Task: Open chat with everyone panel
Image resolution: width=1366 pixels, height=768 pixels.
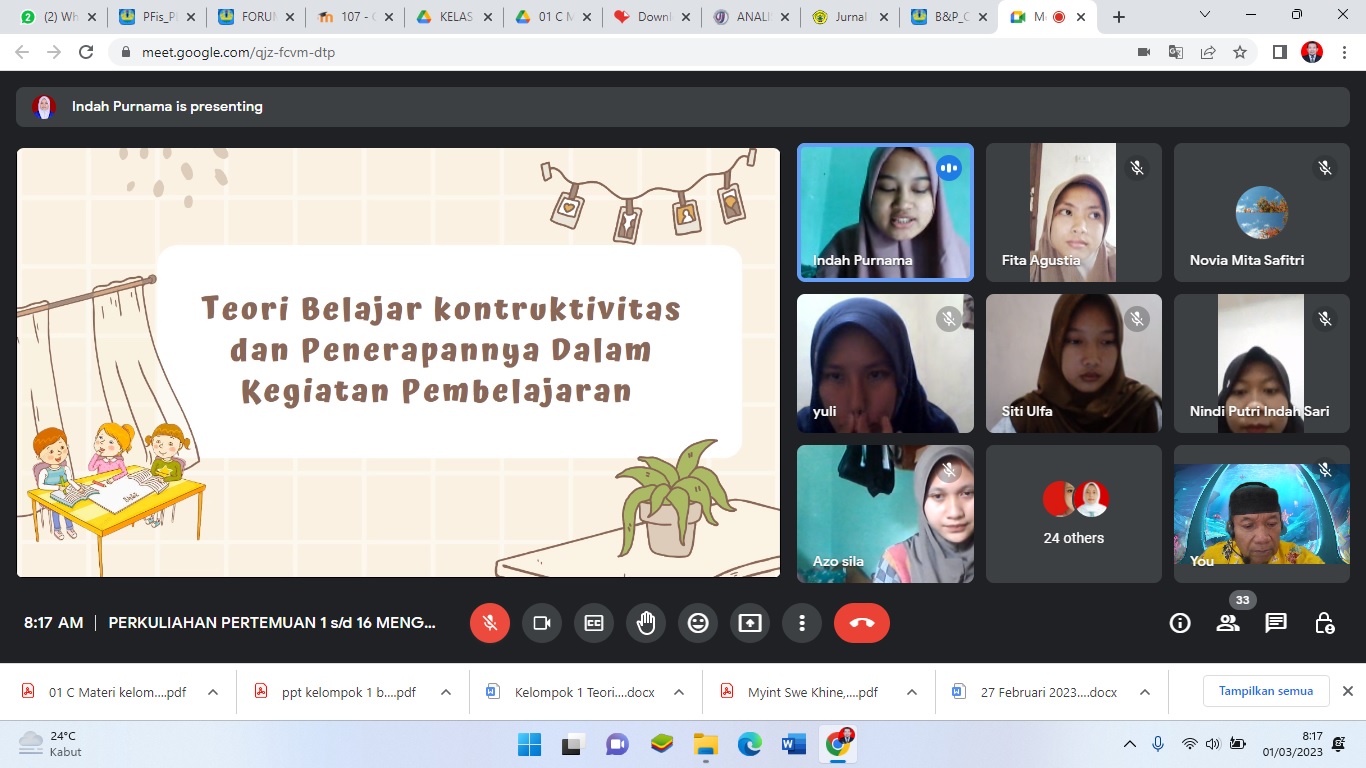Action: click(1276, 623)
